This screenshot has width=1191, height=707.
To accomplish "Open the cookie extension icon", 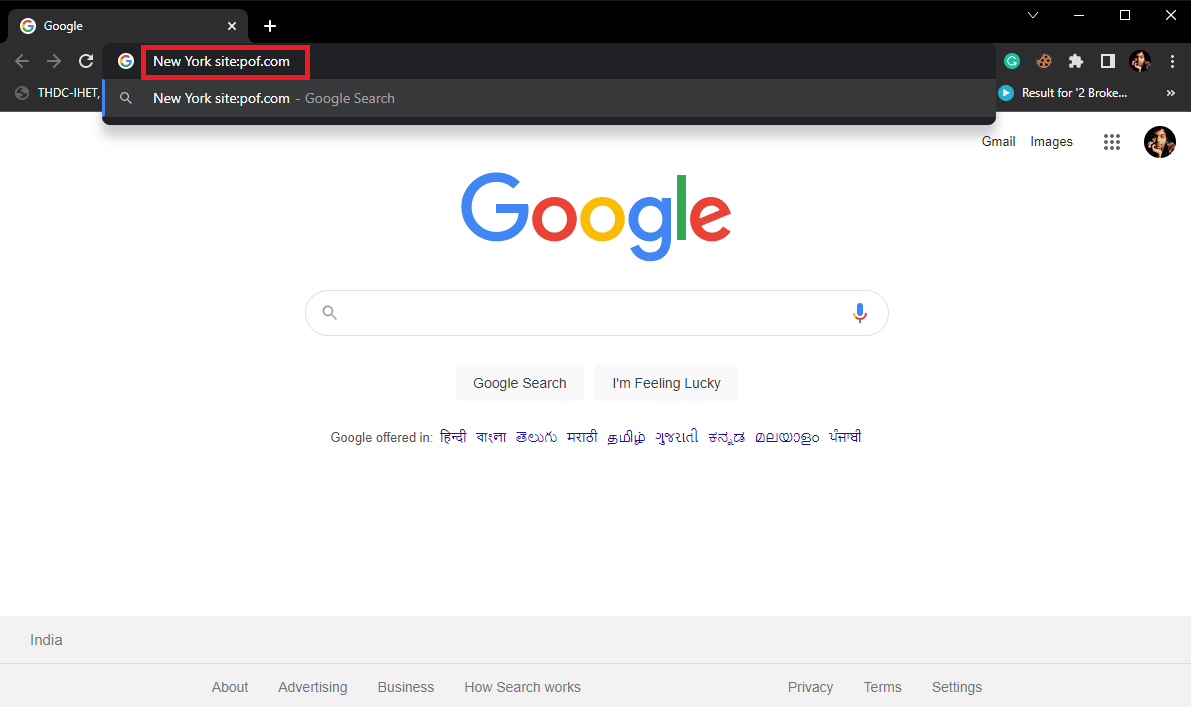I will point(1044,62).
